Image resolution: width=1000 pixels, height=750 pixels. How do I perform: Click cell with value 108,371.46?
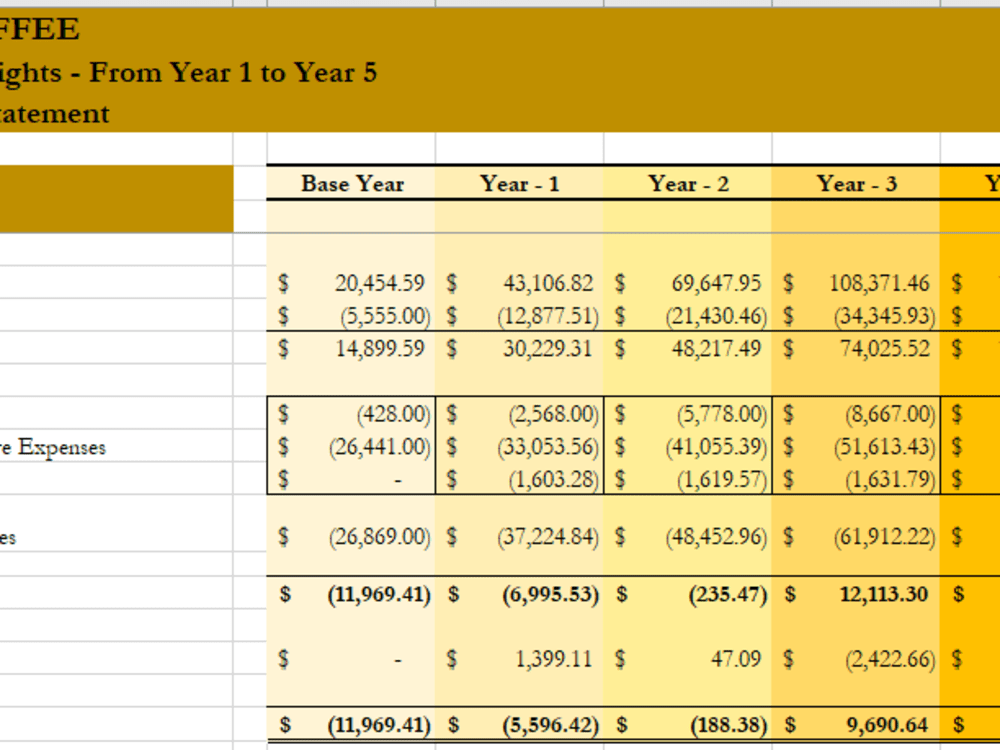pos(857,283)
